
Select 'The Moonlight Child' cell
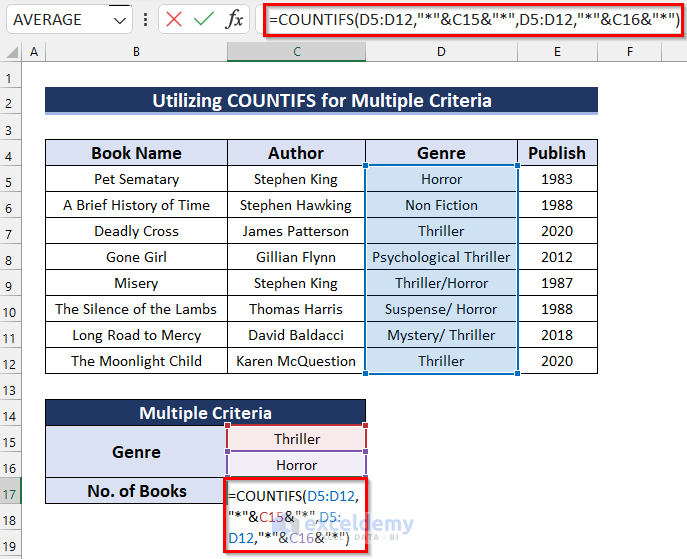[x=136, y=361]
